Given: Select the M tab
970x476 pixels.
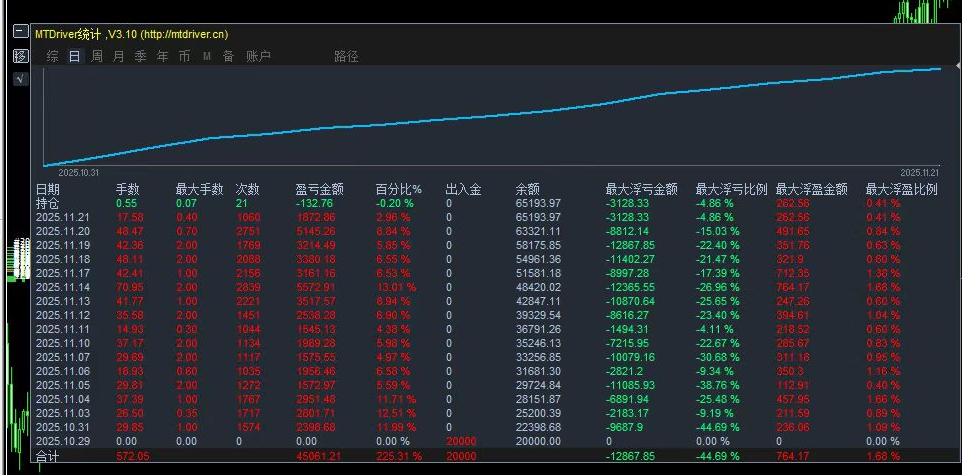Looking at the screenshot, I should (207, 56).
